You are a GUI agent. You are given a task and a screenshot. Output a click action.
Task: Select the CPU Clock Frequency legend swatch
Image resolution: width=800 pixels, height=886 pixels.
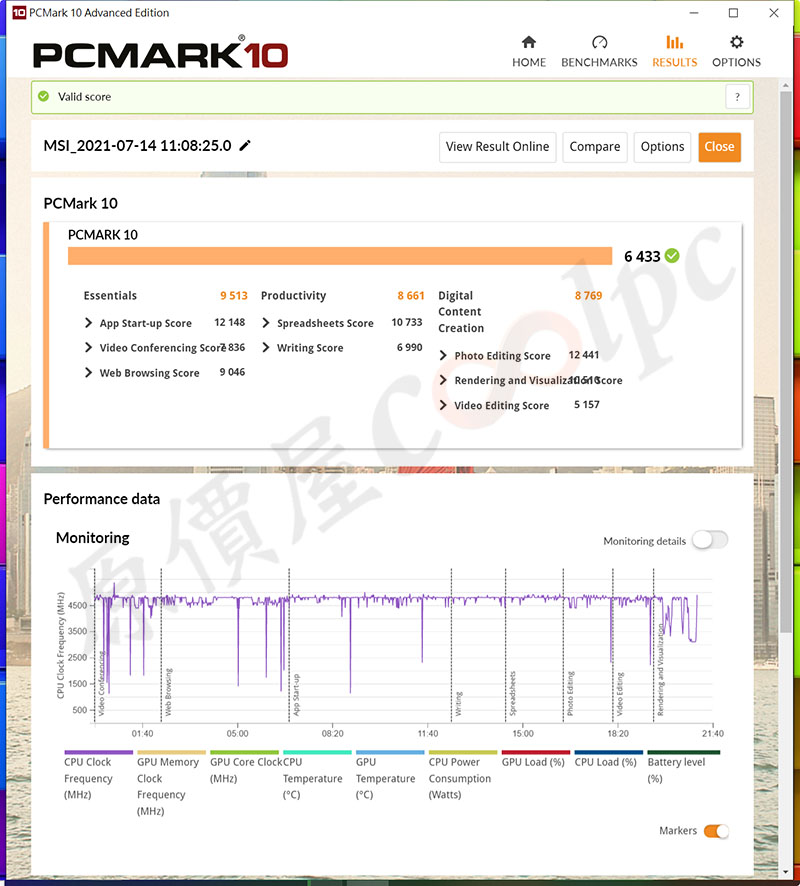[x=98, y=753]
